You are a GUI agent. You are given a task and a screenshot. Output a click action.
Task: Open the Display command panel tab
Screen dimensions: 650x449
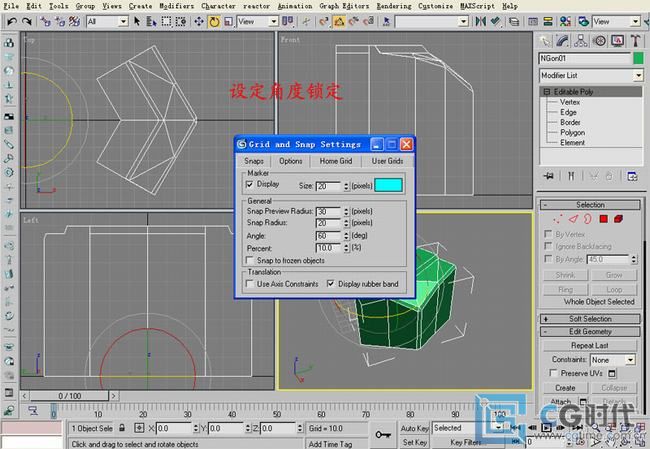[x=617, y=41]
